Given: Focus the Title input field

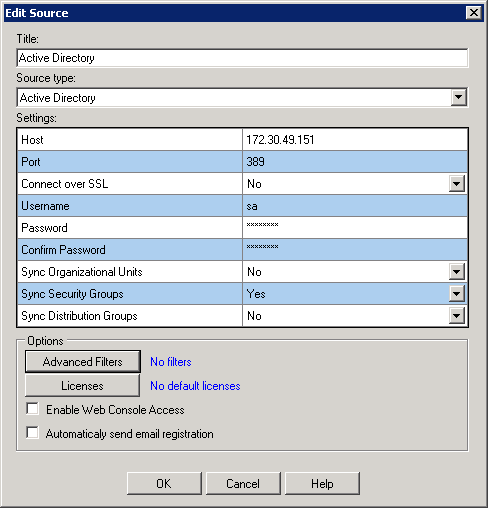Looking at the screenshot, I should pyautogui.click(x=242, y=58).
